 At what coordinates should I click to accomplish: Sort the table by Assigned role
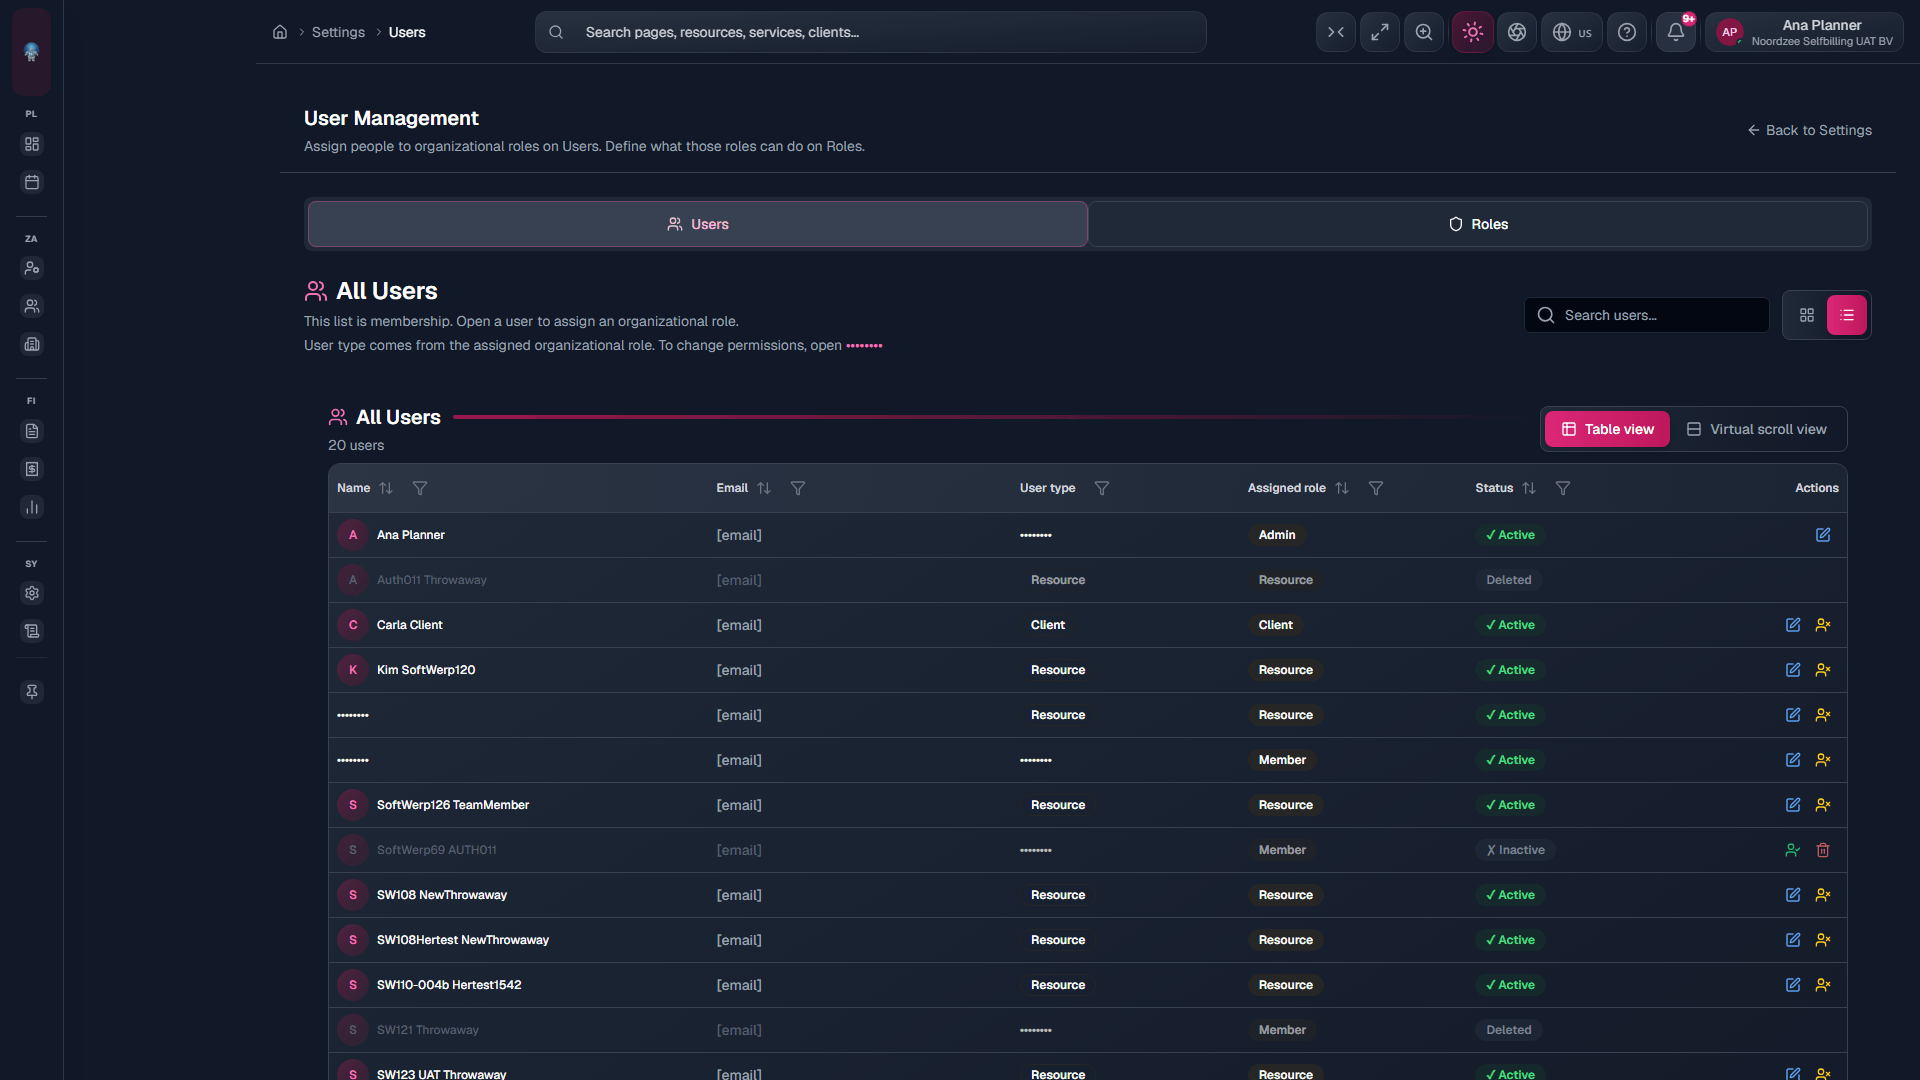(1342, 488)
